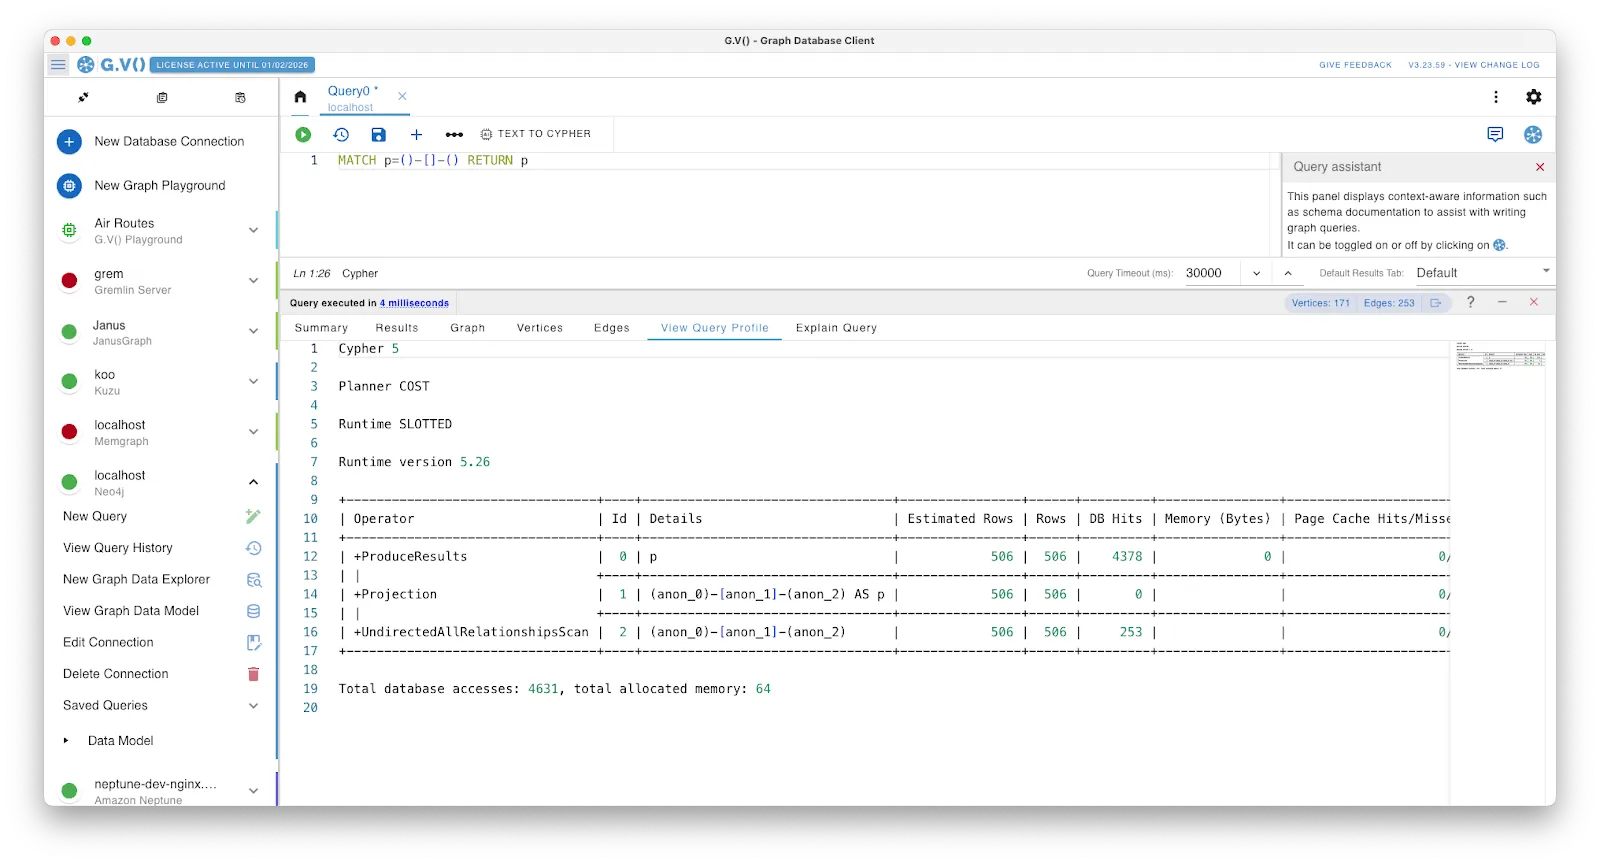Image resolution: width=1600 pixels, height=864 pixels.
Task: Close the Query assistant panel
Action: pos(1540,167)
